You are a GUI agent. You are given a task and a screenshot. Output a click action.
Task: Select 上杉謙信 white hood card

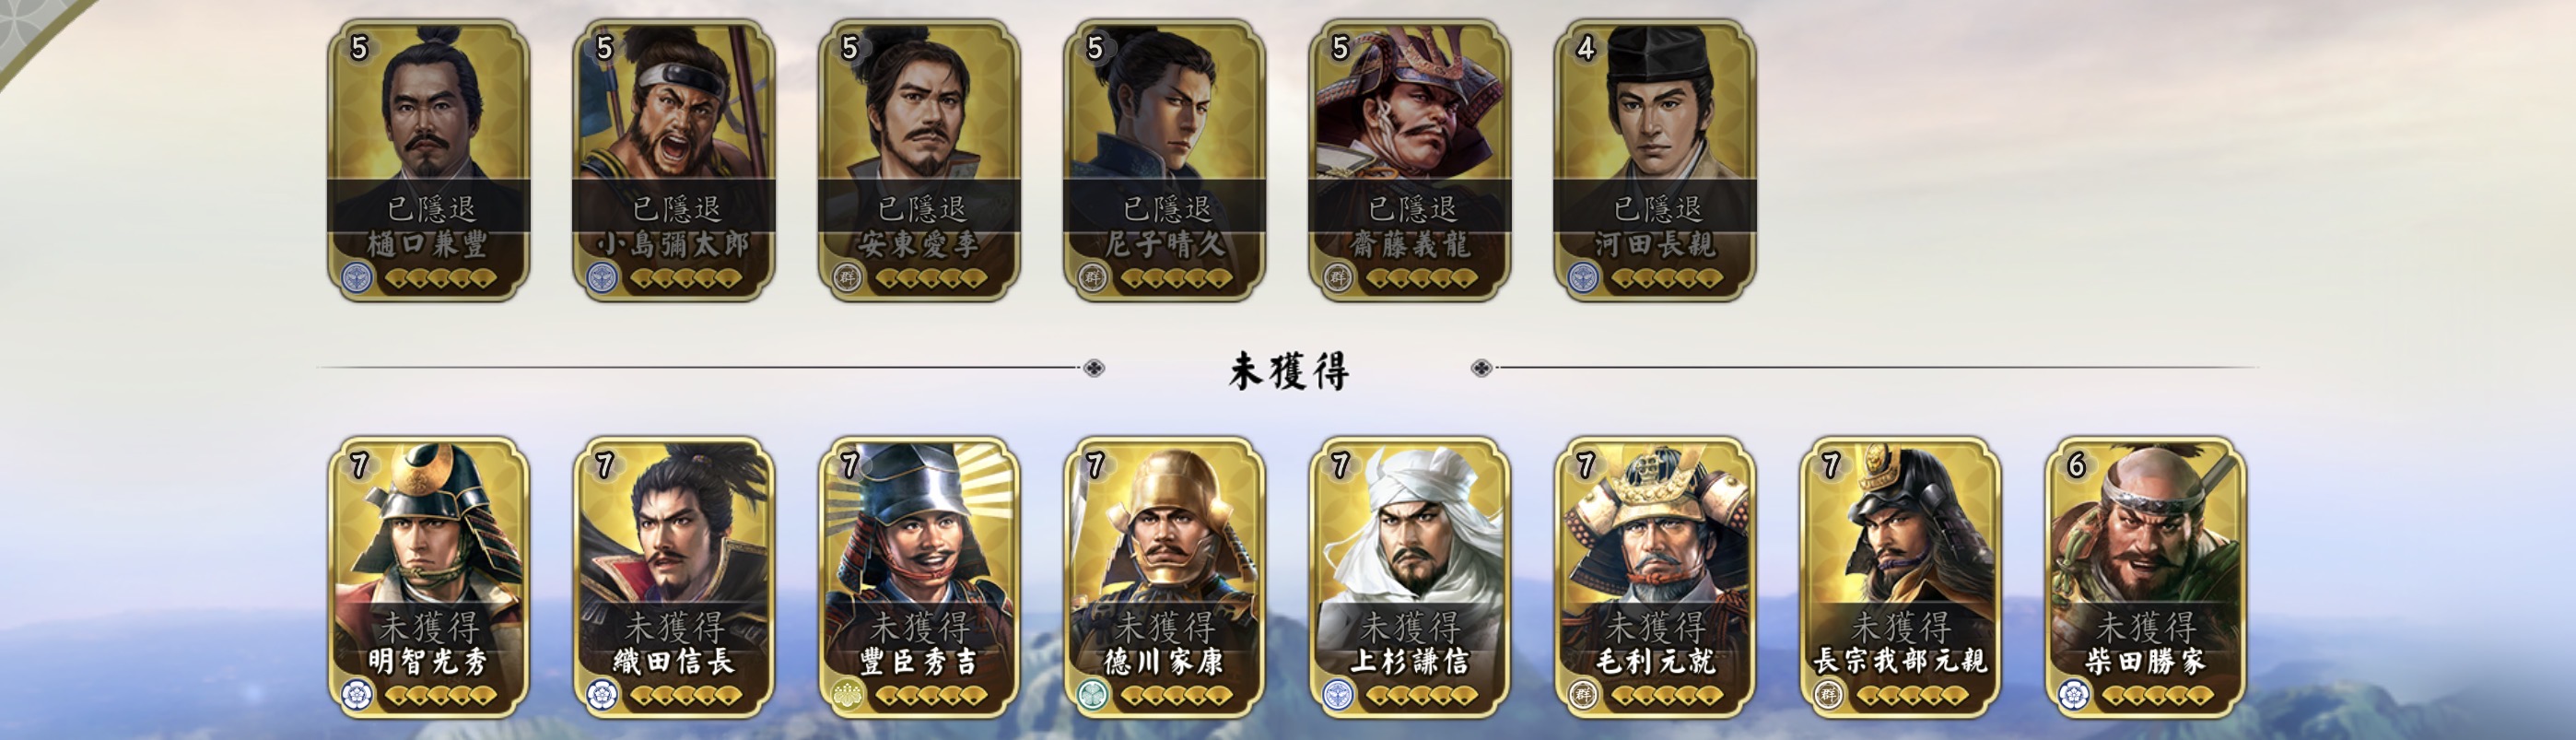[x=1410, y=577]
